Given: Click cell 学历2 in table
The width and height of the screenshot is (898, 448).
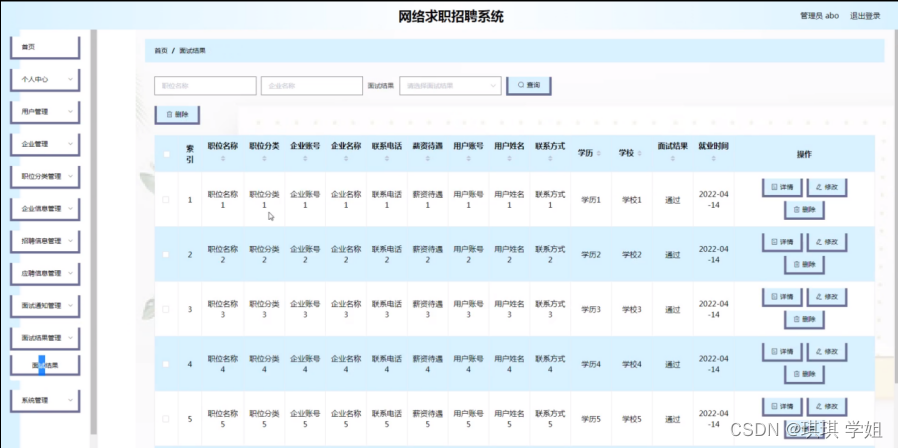Looking at the screenshot, I should (590, 254).
